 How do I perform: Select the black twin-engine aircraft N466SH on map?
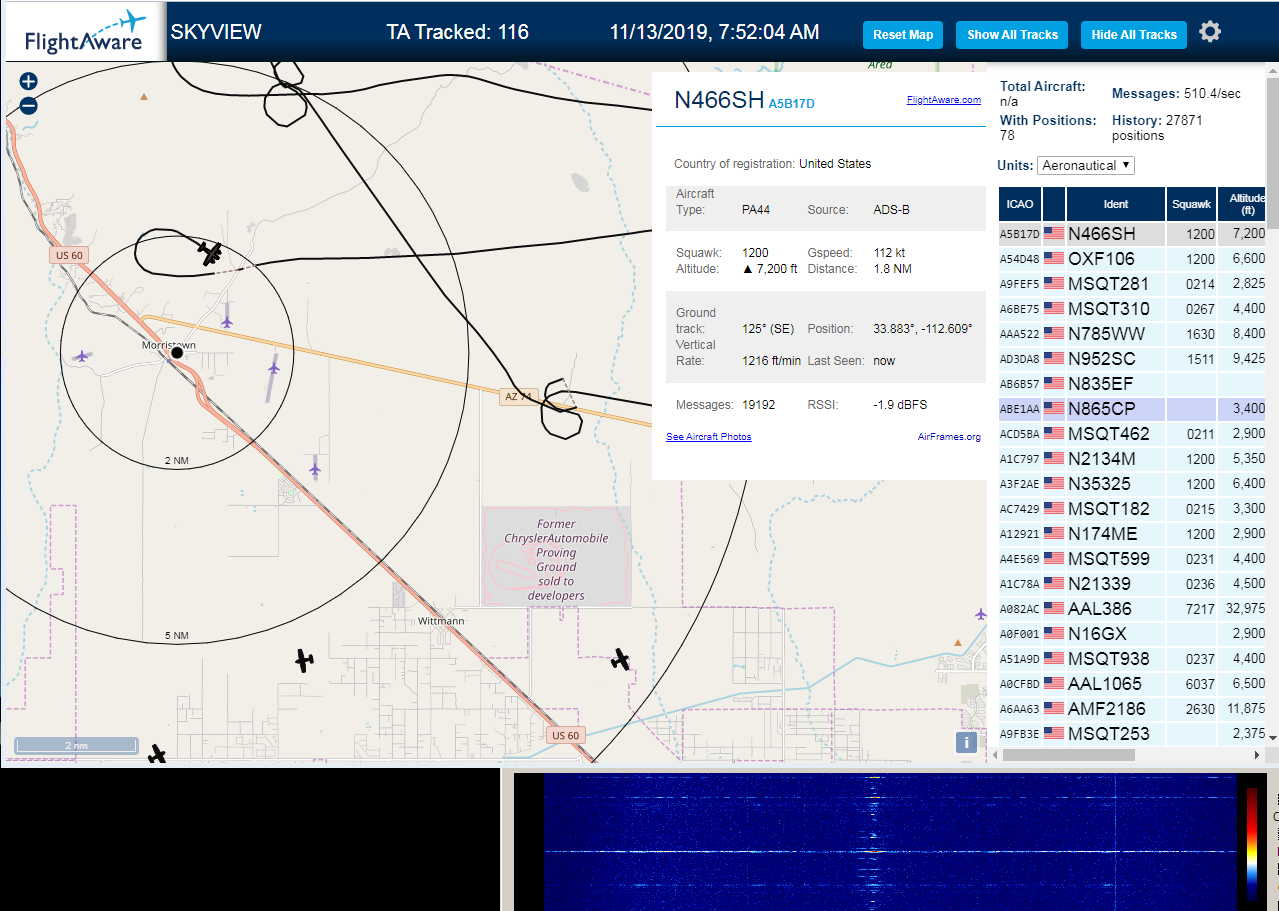(x=210, y=252)
